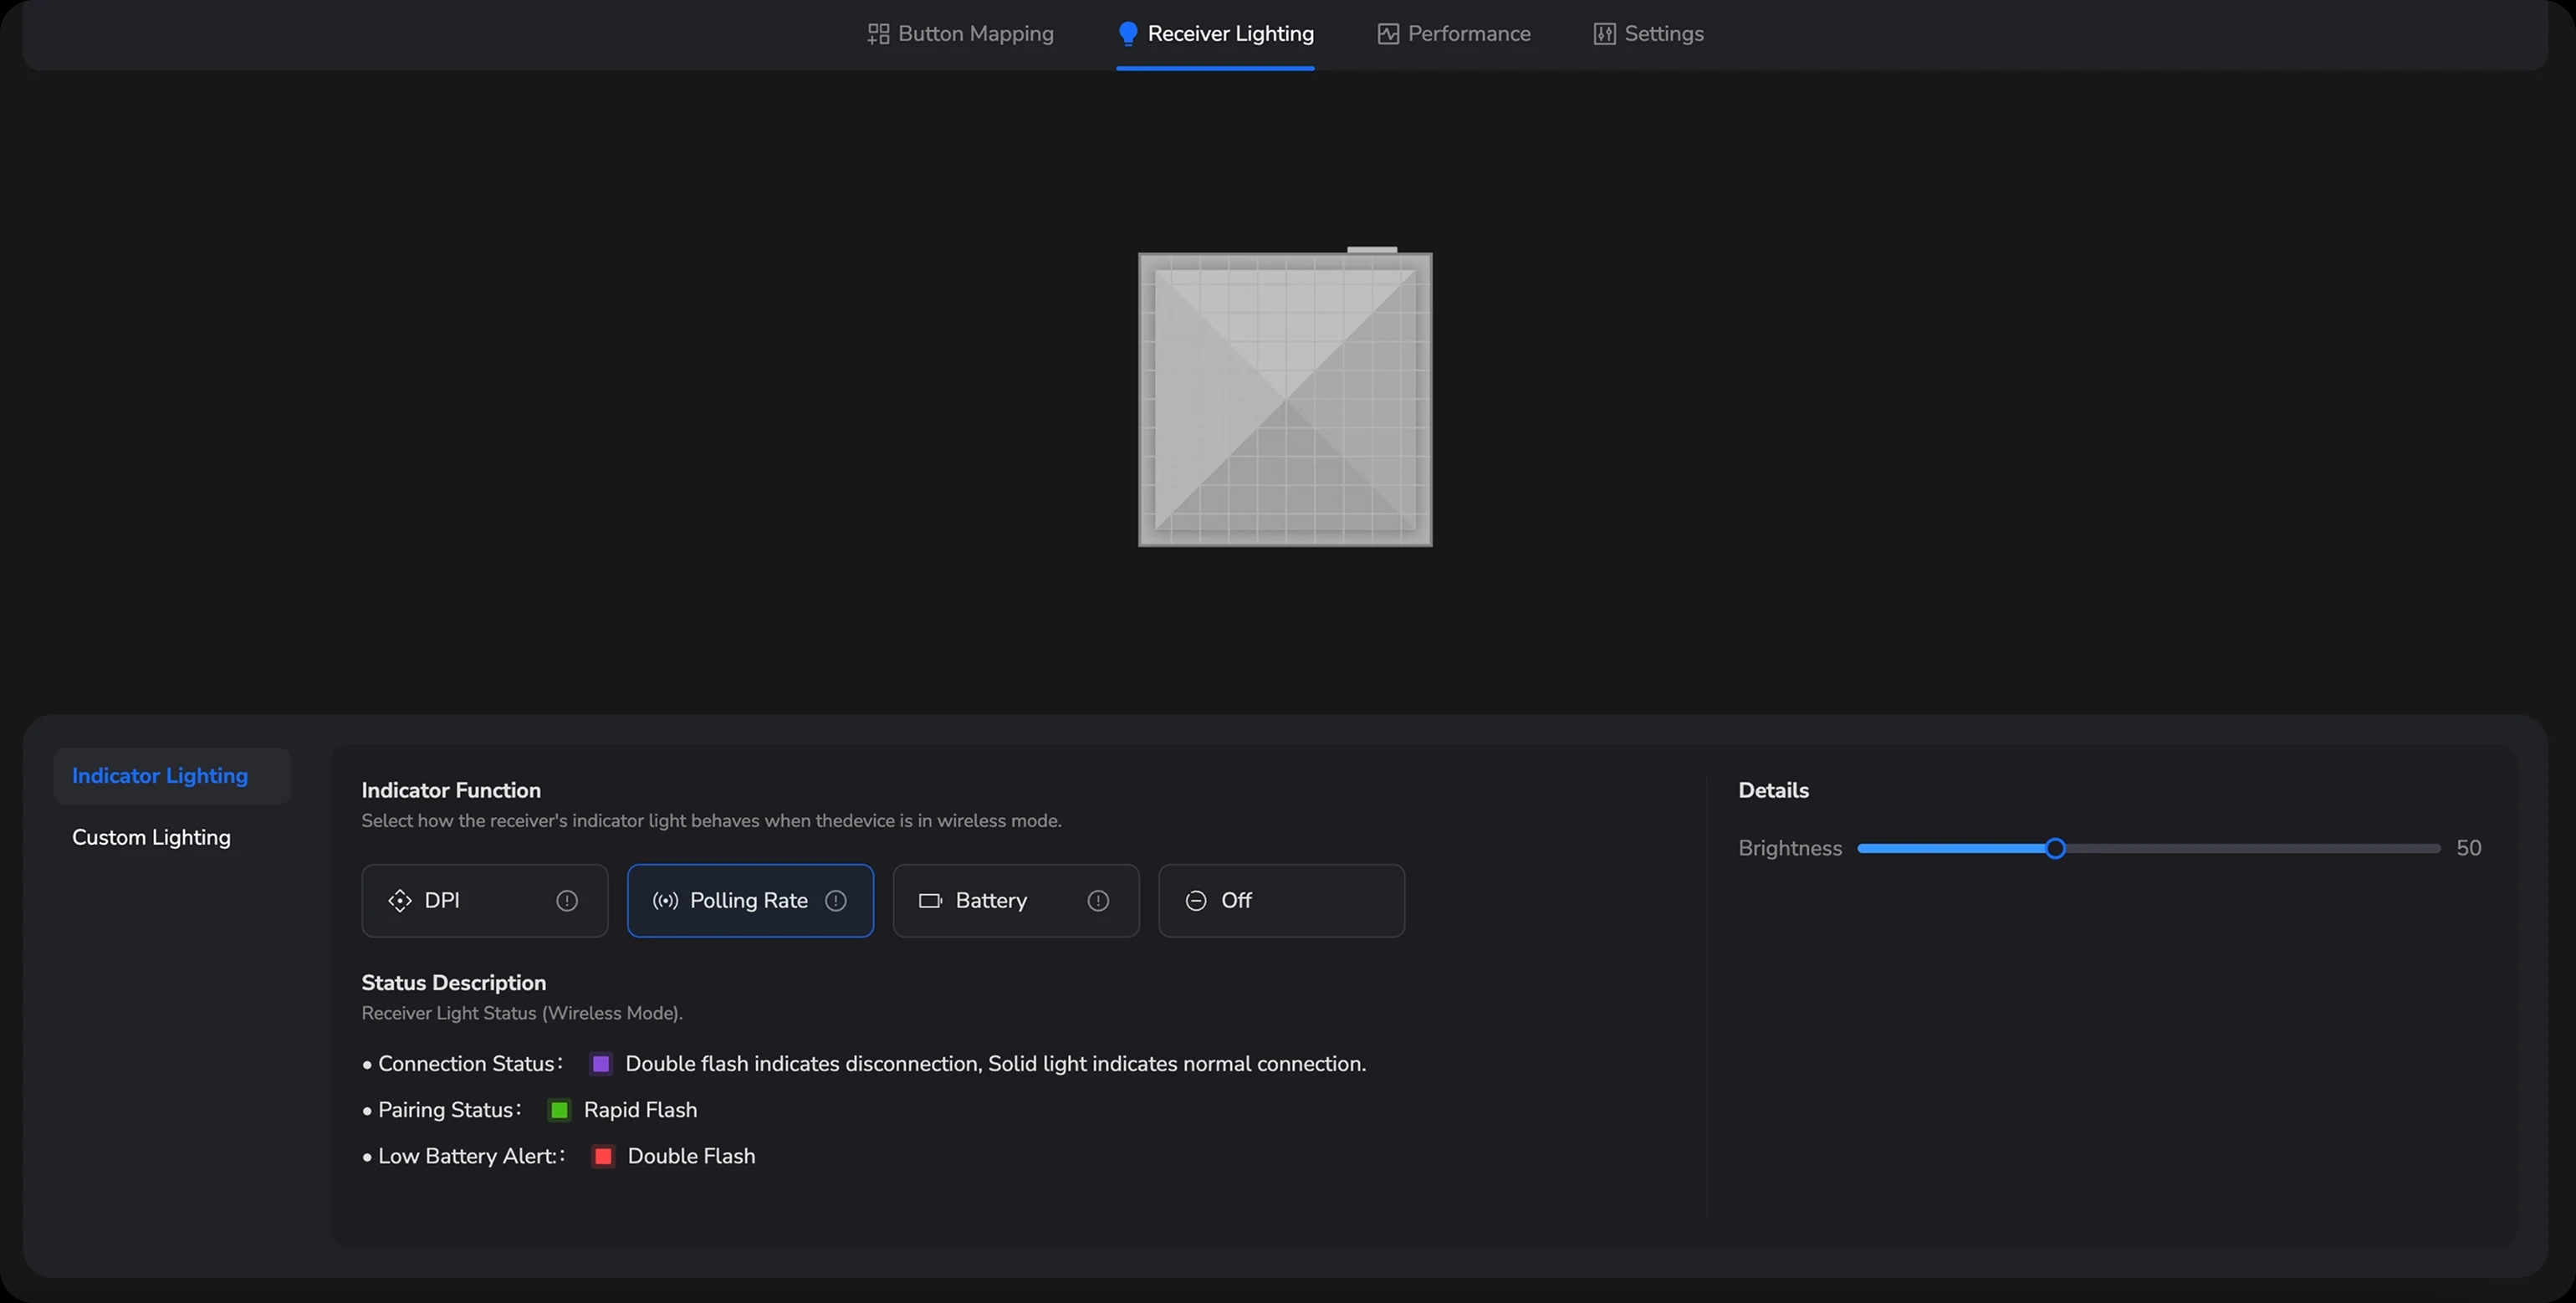Click the Brightness slider handle

[x=2055, y=848]
